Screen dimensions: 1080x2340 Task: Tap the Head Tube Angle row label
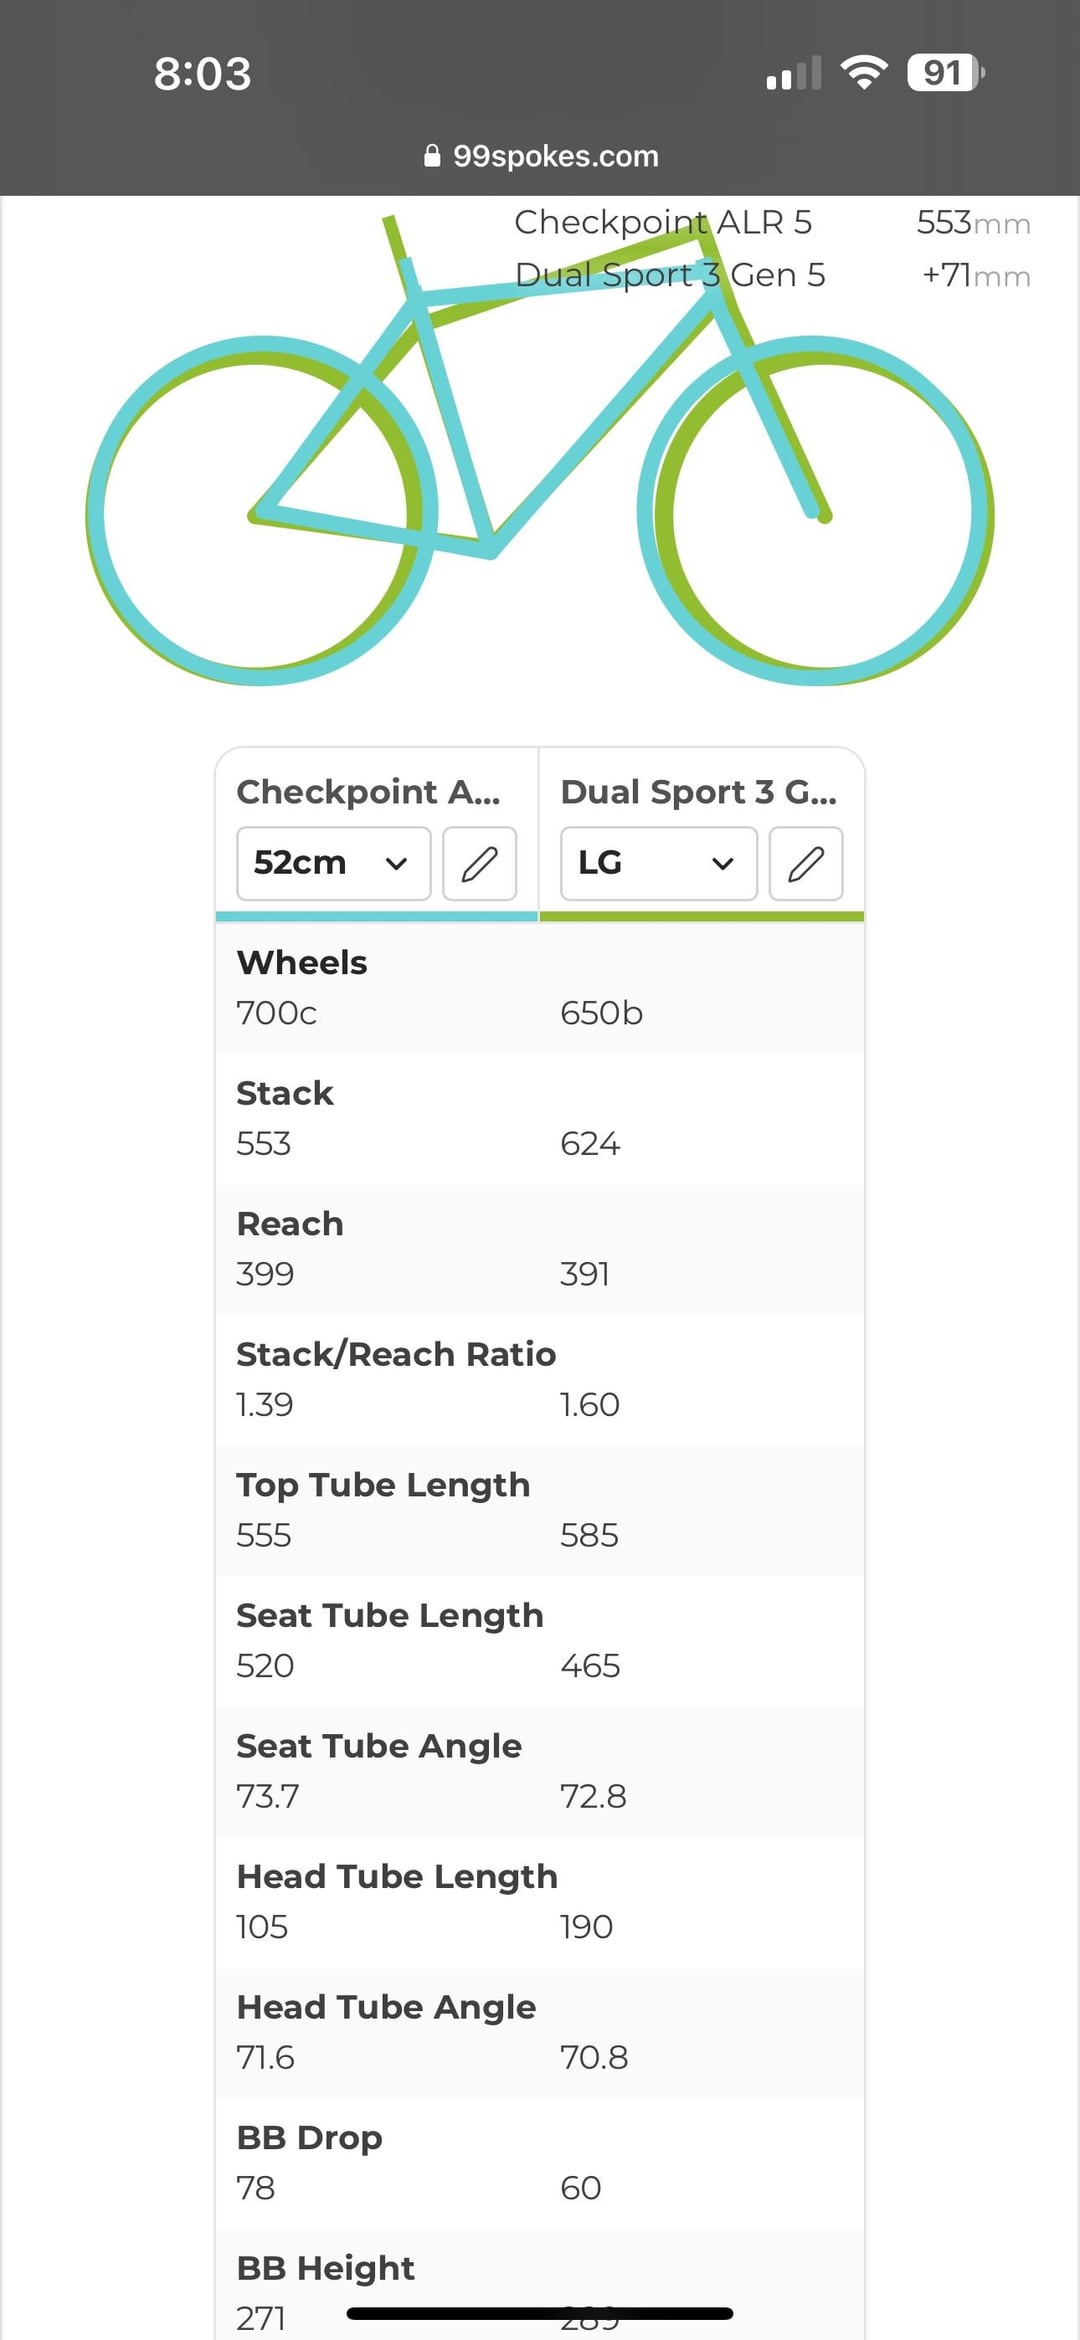click(x=386, y=2007)
